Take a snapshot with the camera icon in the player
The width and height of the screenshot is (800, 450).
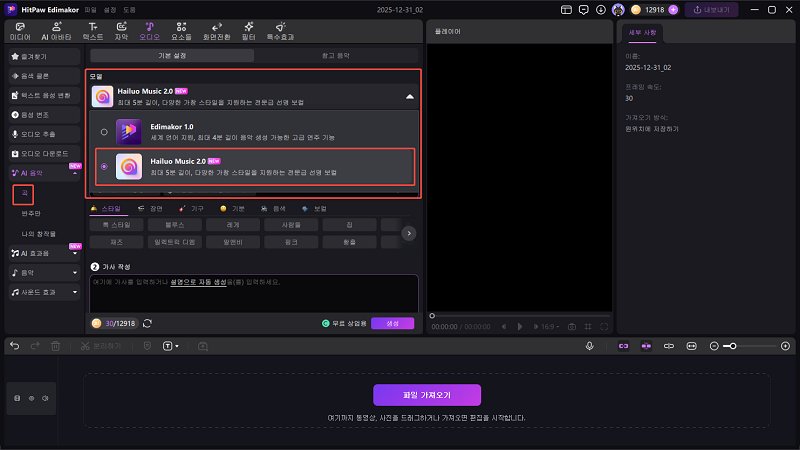(x=572, y=327)
